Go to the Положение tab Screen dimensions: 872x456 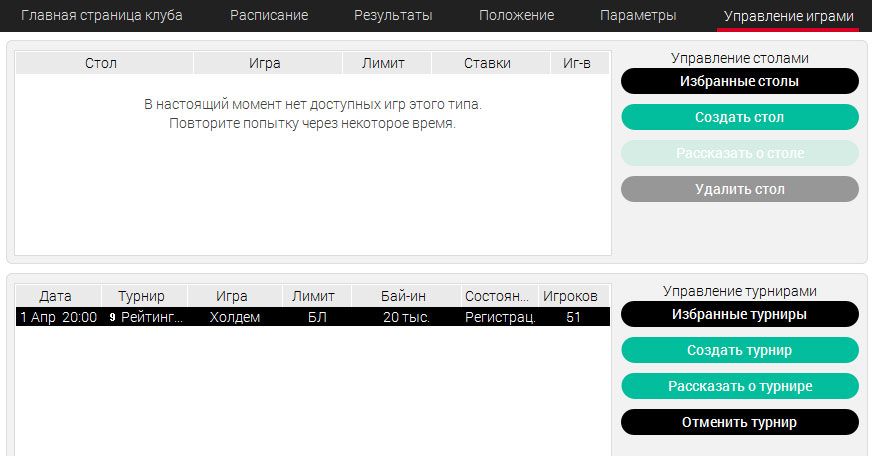pyautogui.click(x=517, y=15)
